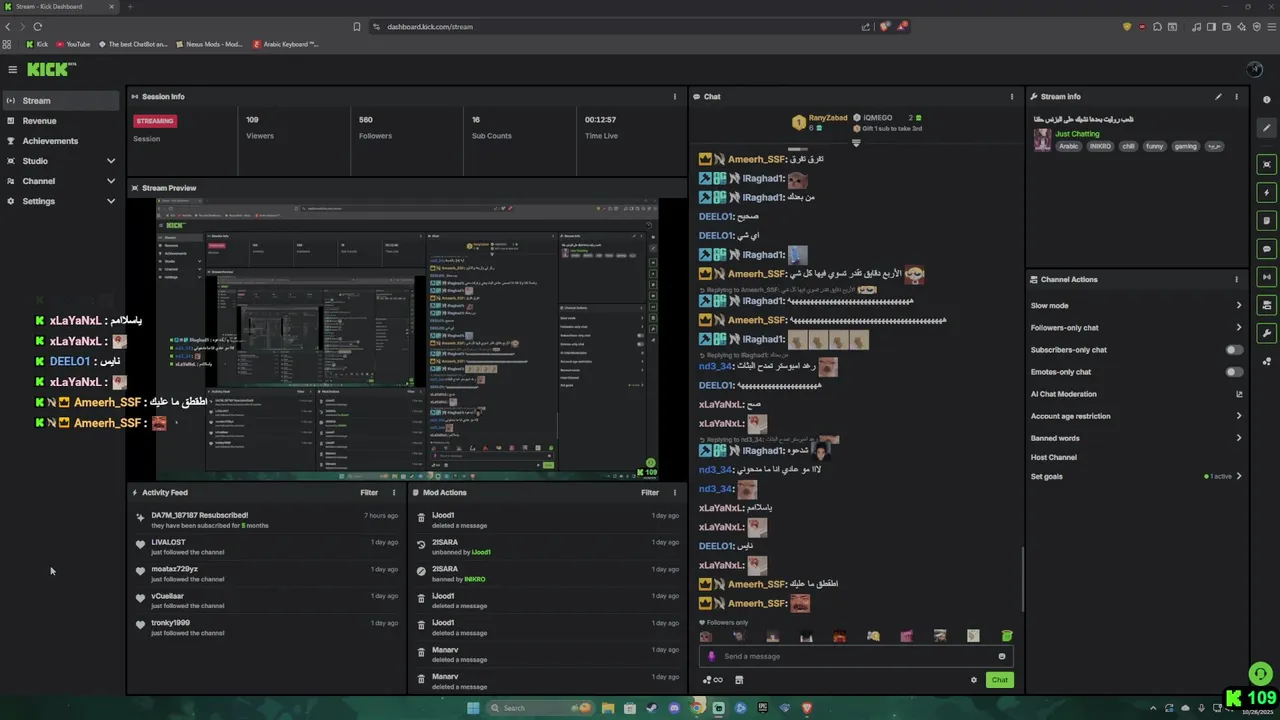Click the green support headset icon

(1259, 673)
